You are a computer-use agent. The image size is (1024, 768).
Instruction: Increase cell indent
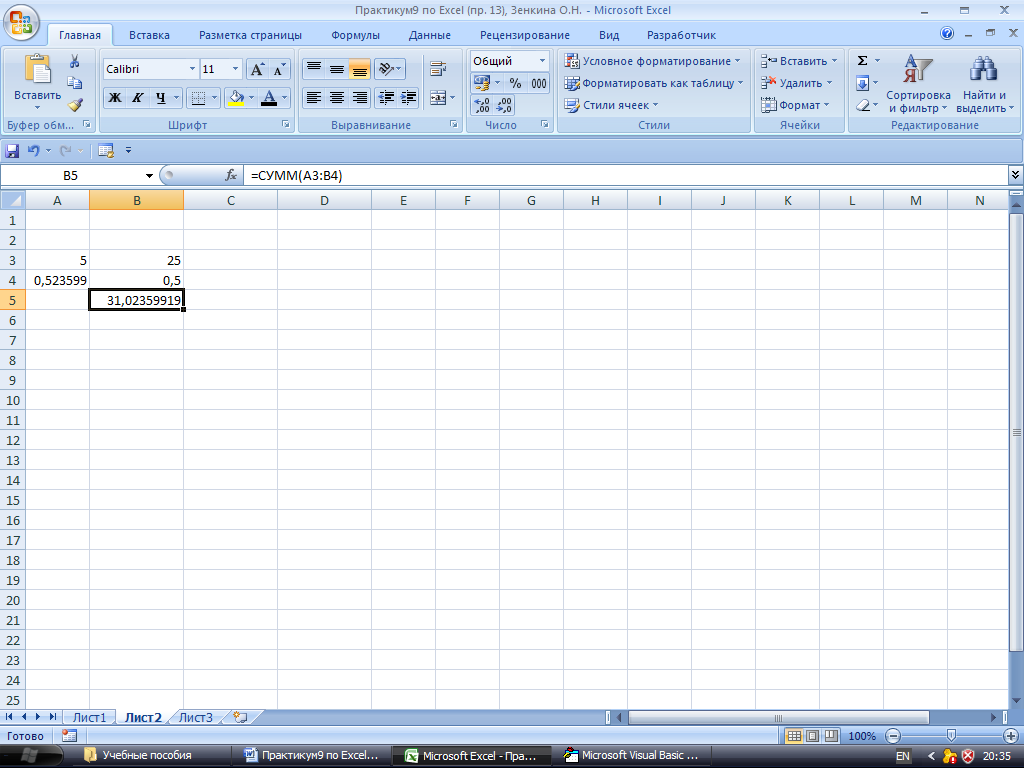click(408, 98)
